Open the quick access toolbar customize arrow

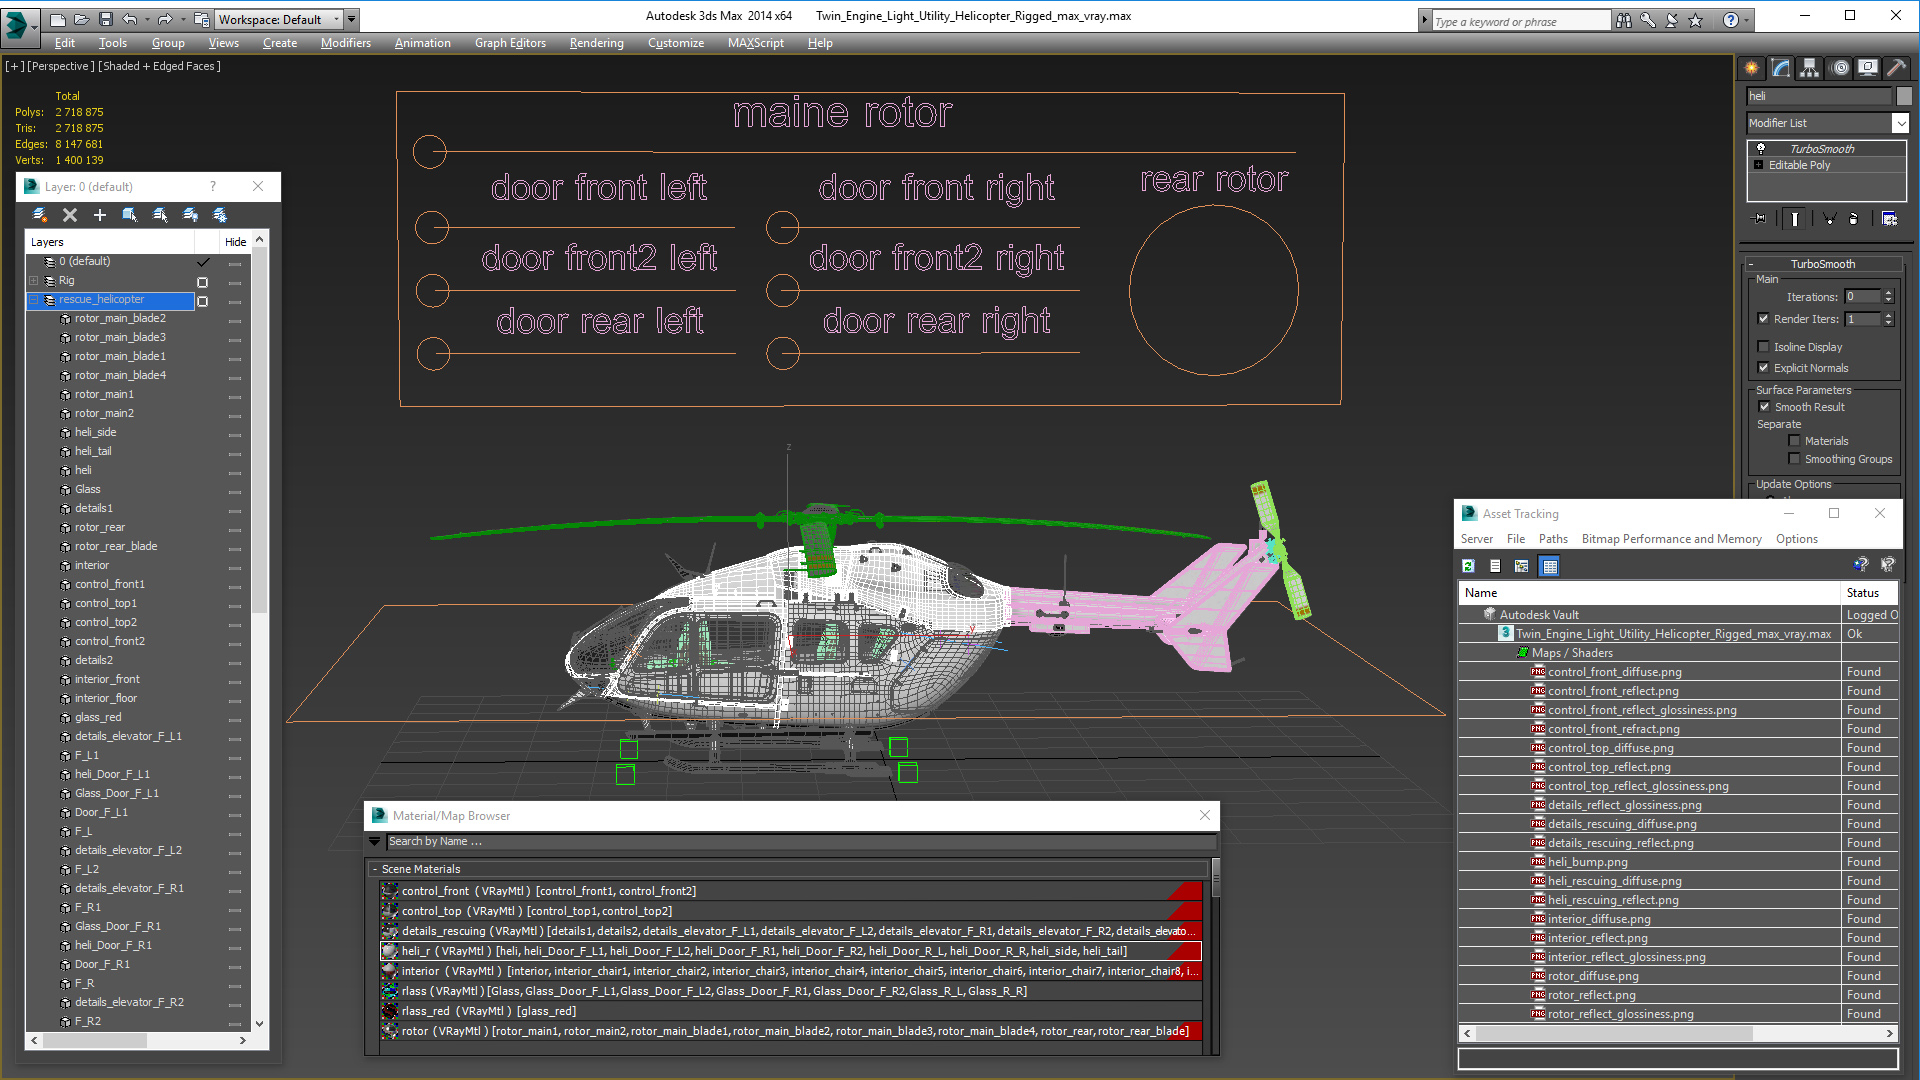pos(352,19)
